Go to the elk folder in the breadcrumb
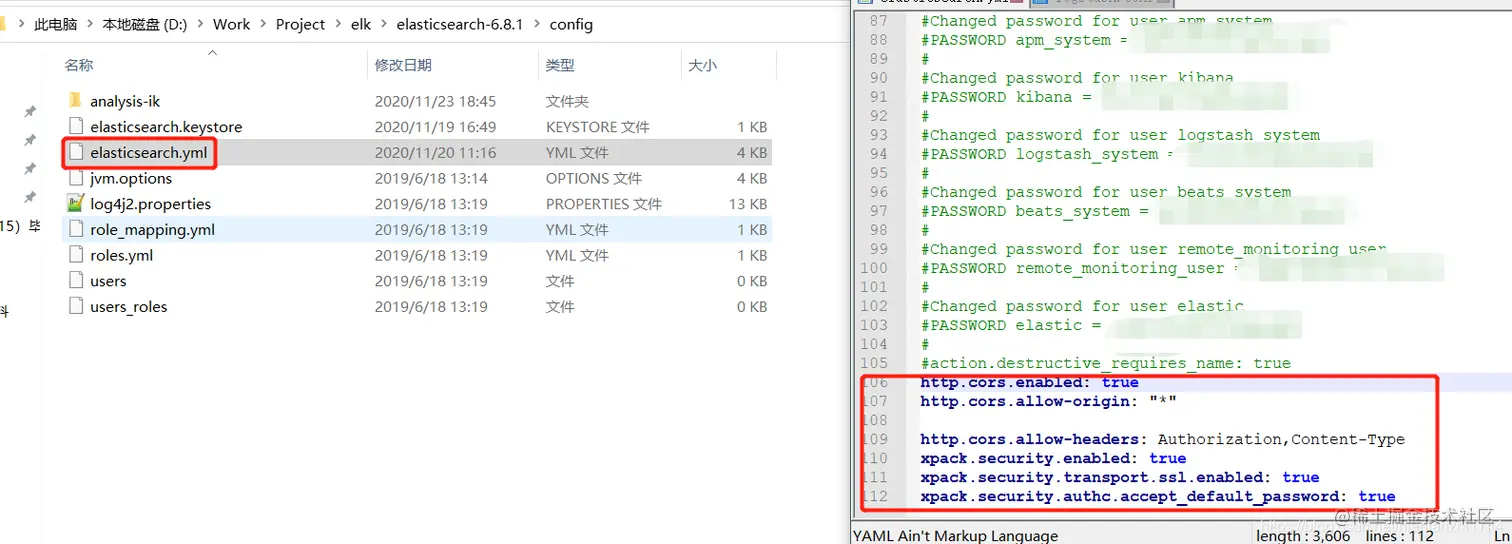This screenshot has height=544, width=1512. 360,24
